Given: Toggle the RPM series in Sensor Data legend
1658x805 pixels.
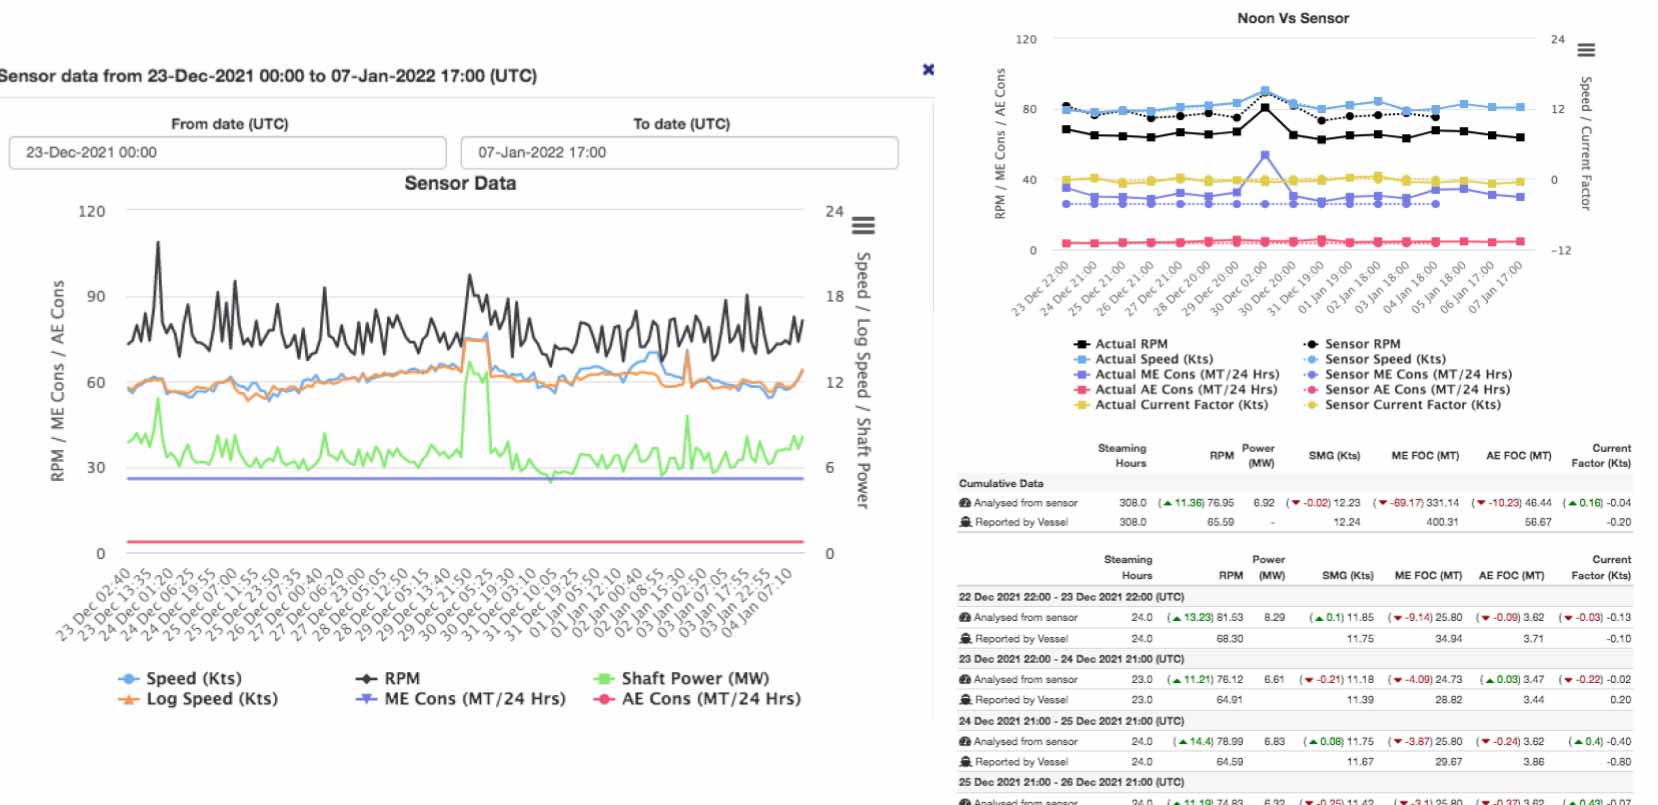Looking at the screenshot, I should click(x=388, y=678).
